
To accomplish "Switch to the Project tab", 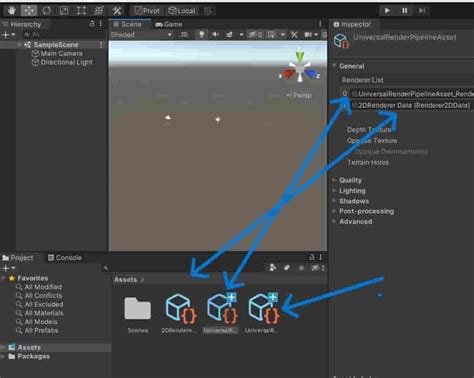I will point(18,258).
